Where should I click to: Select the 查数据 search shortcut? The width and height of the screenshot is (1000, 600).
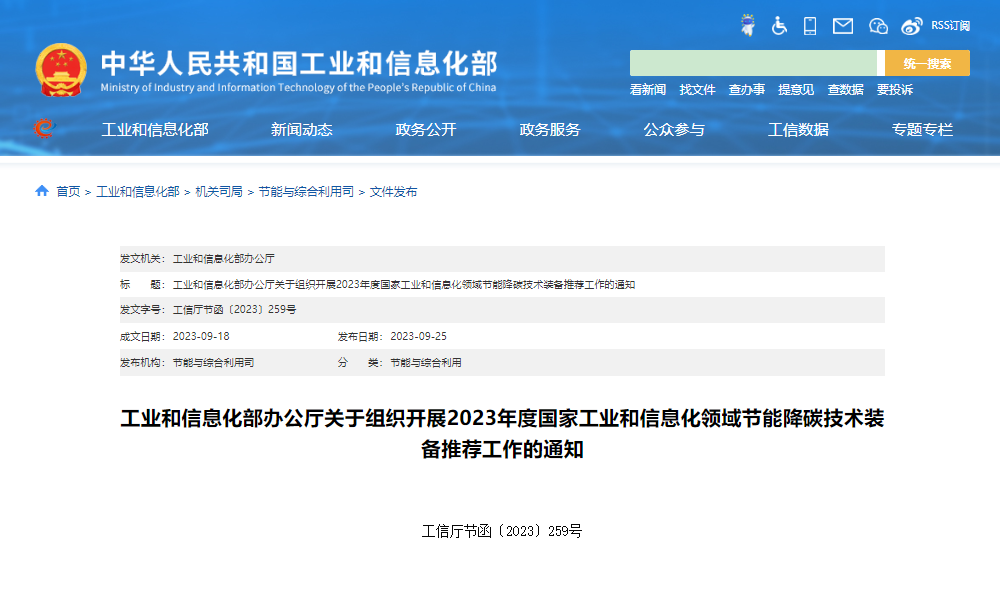point(846,90)
